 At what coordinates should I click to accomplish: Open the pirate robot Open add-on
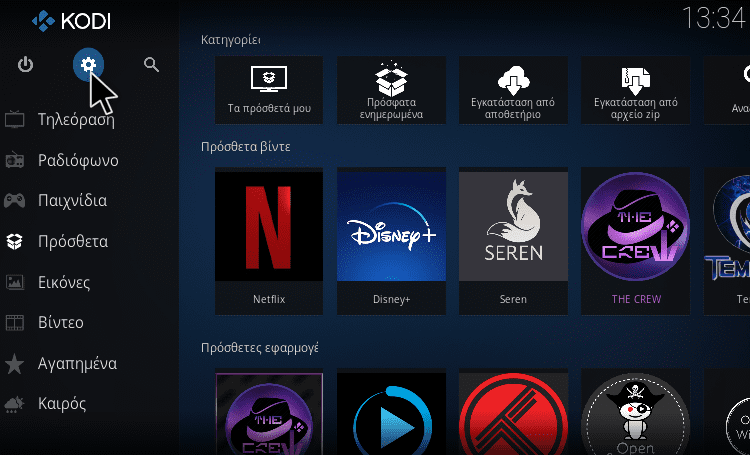pyautogui.click(x=636, y=414)
